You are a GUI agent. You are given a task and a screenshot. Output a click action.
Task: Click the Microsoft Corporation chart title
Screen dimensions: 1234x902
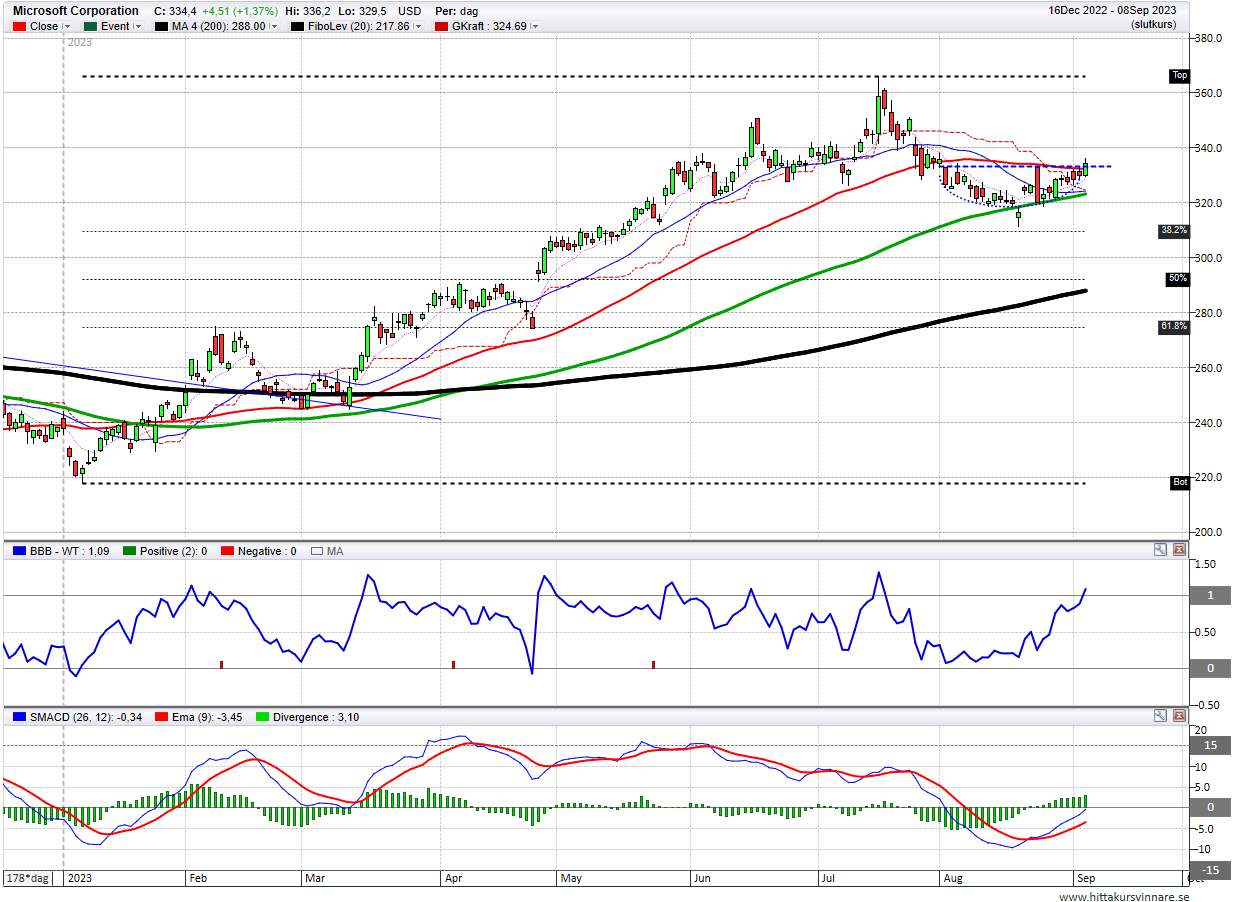click(76, 11)
